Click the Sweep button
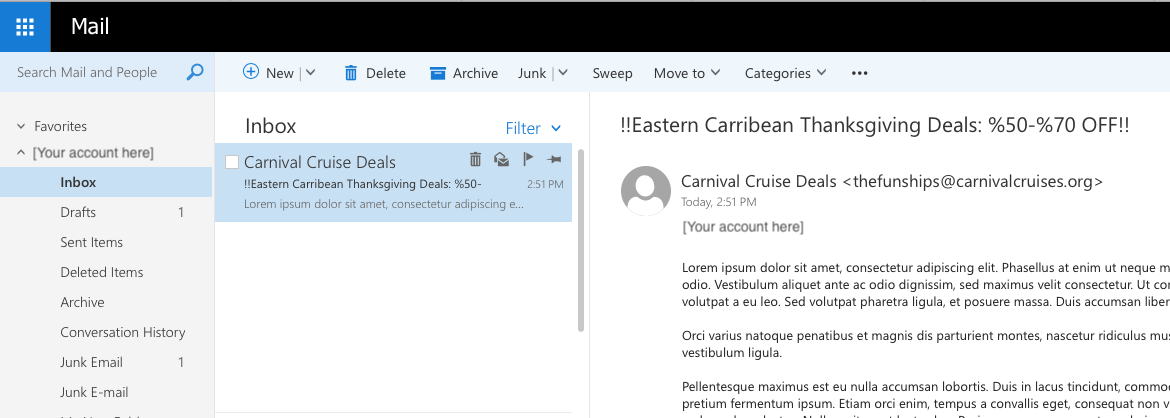 click(612, 73)
